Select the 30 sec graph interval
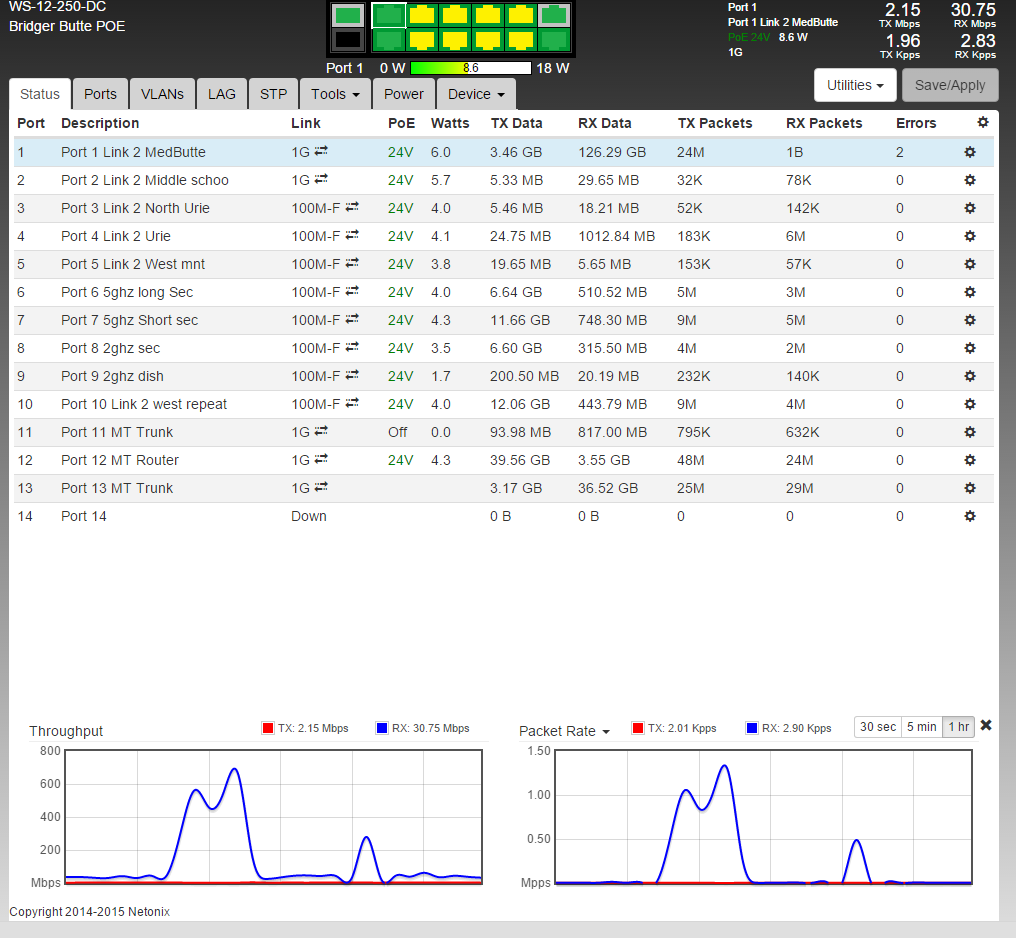 [878, 727]
